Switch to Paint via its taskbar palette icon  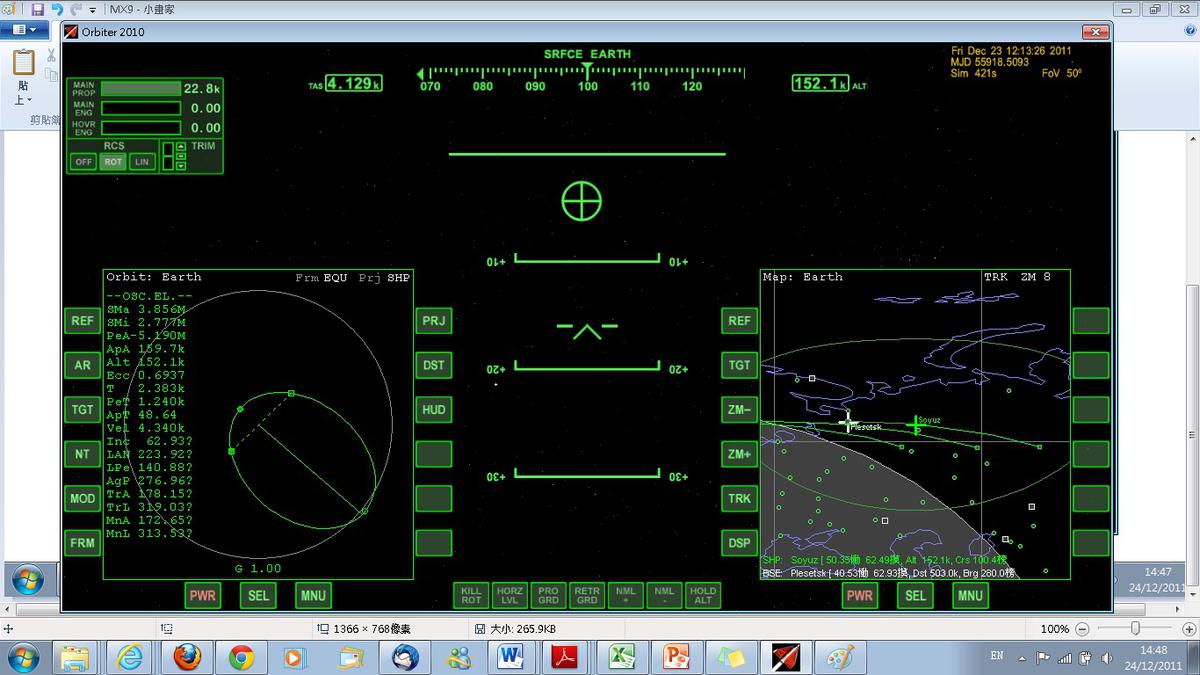(840, 657)
